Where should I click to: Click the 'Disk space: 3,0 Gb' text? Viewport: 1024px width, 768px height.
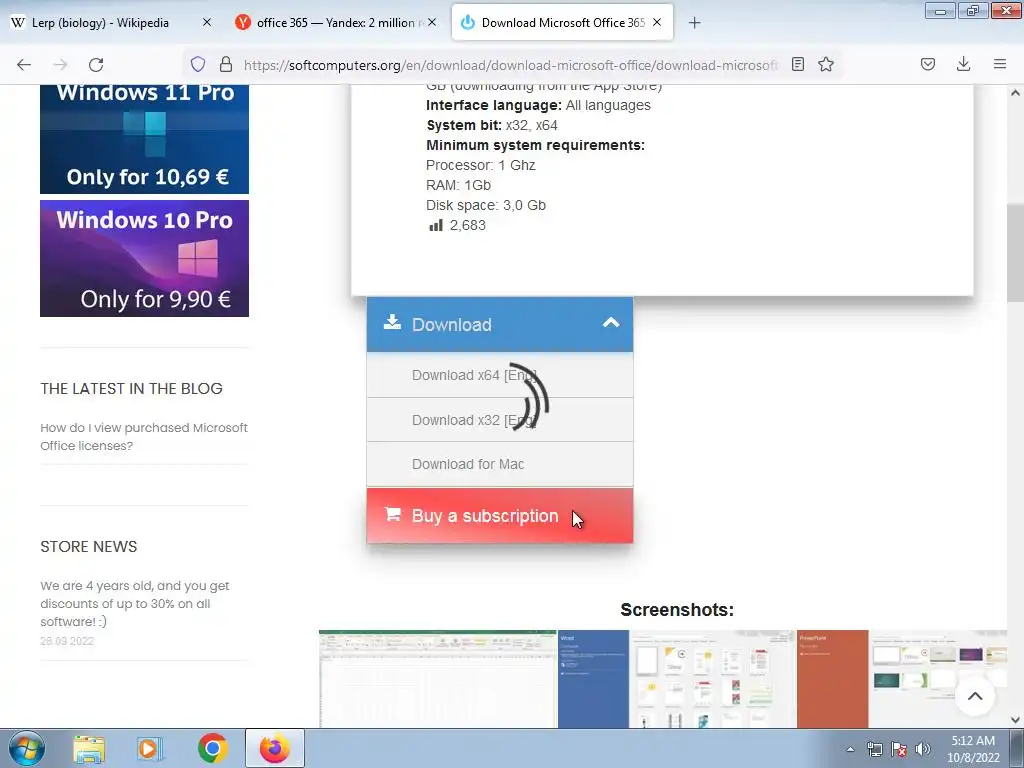(x=486, y=205)
